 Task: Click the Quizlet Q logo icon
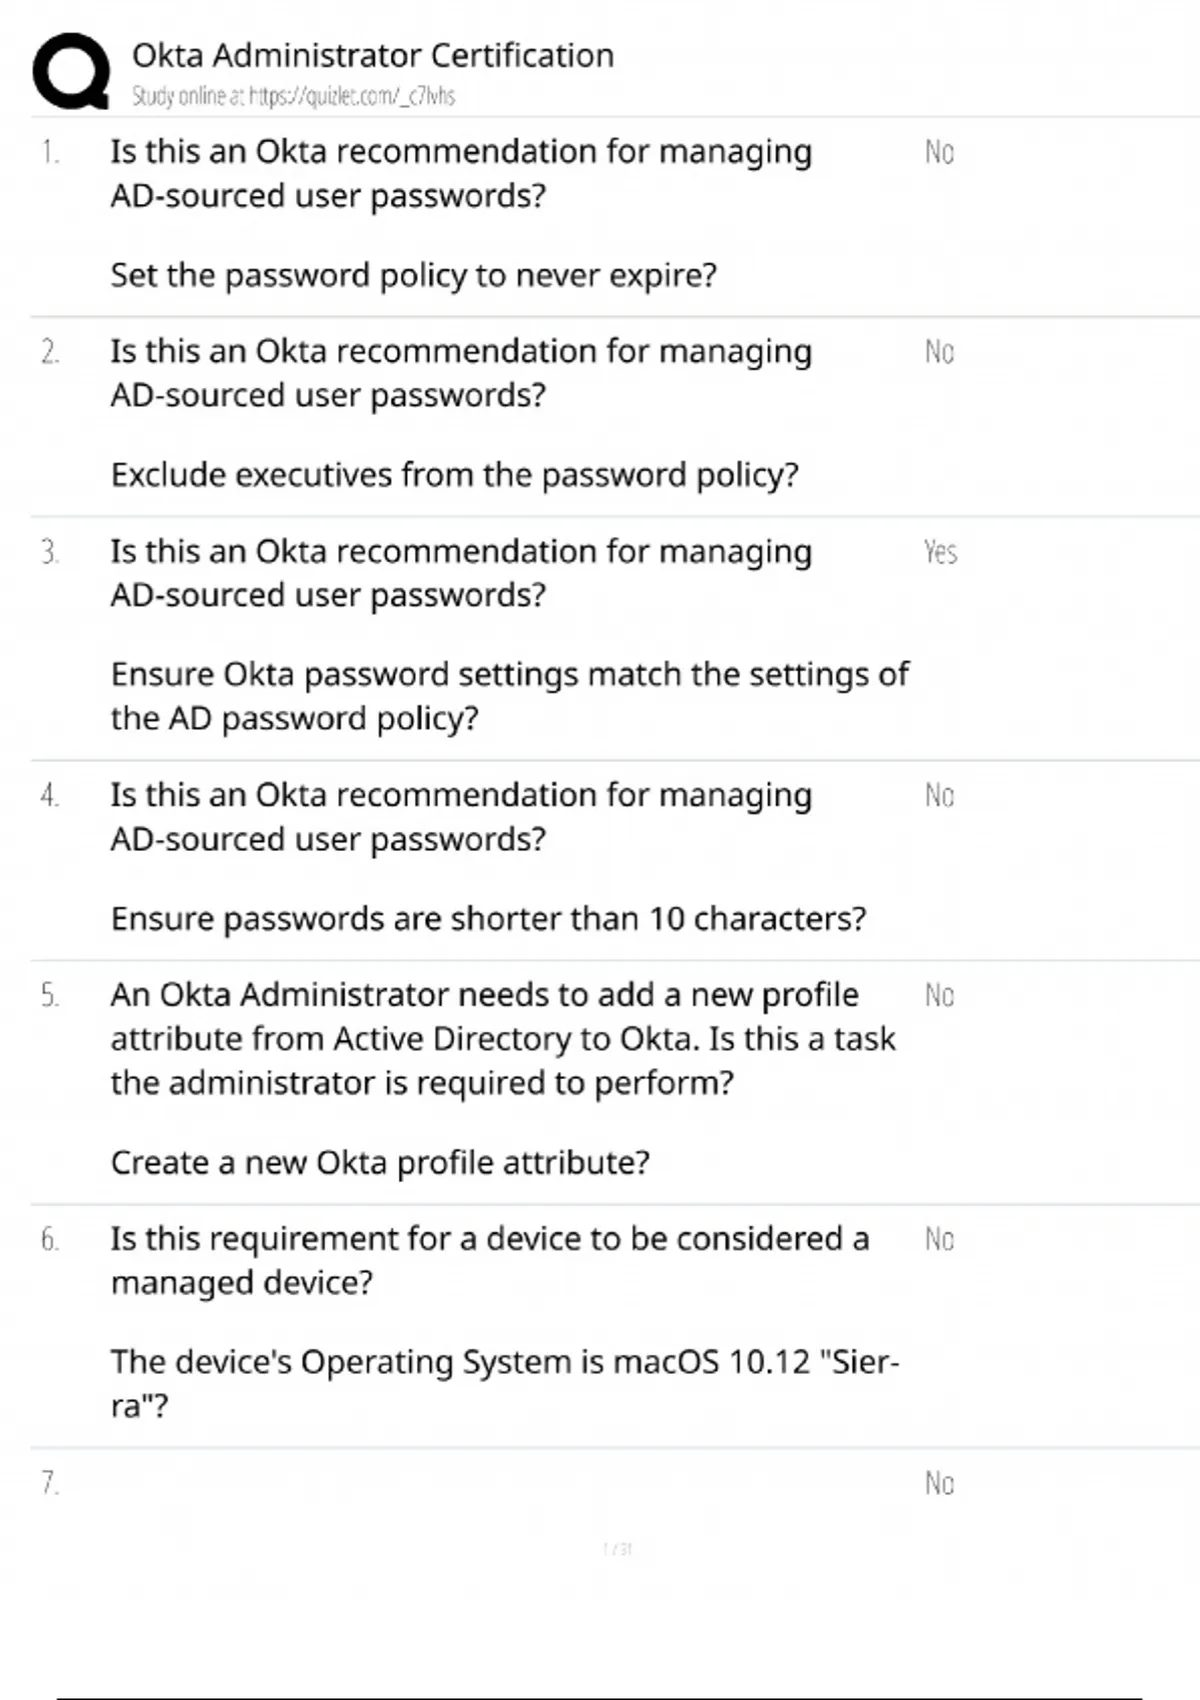click(71, 71)
